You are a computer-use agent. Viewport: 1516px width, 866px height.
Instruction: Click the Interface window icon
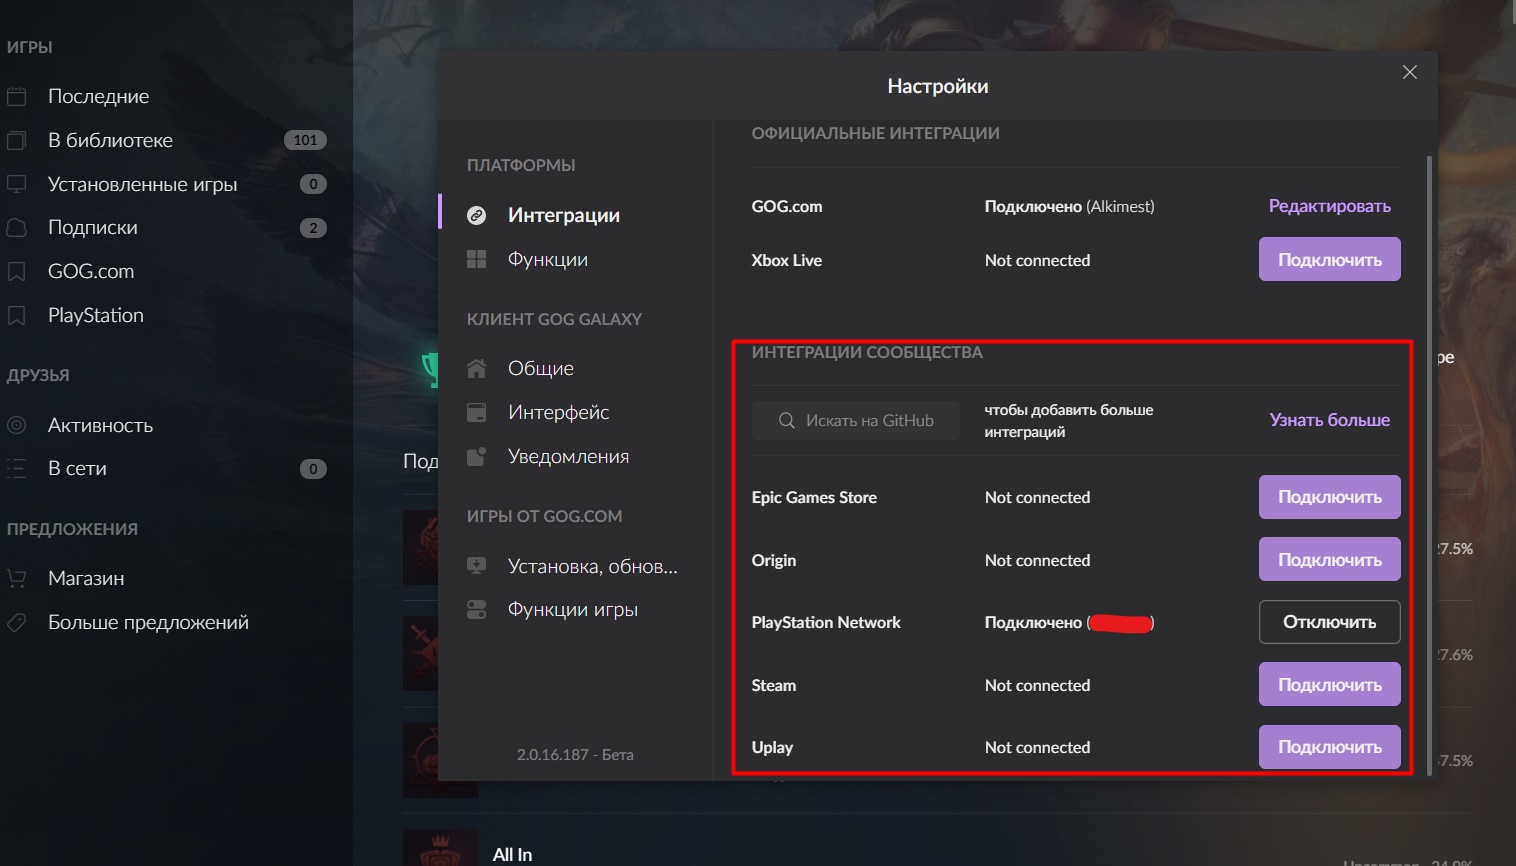[477, 413]
